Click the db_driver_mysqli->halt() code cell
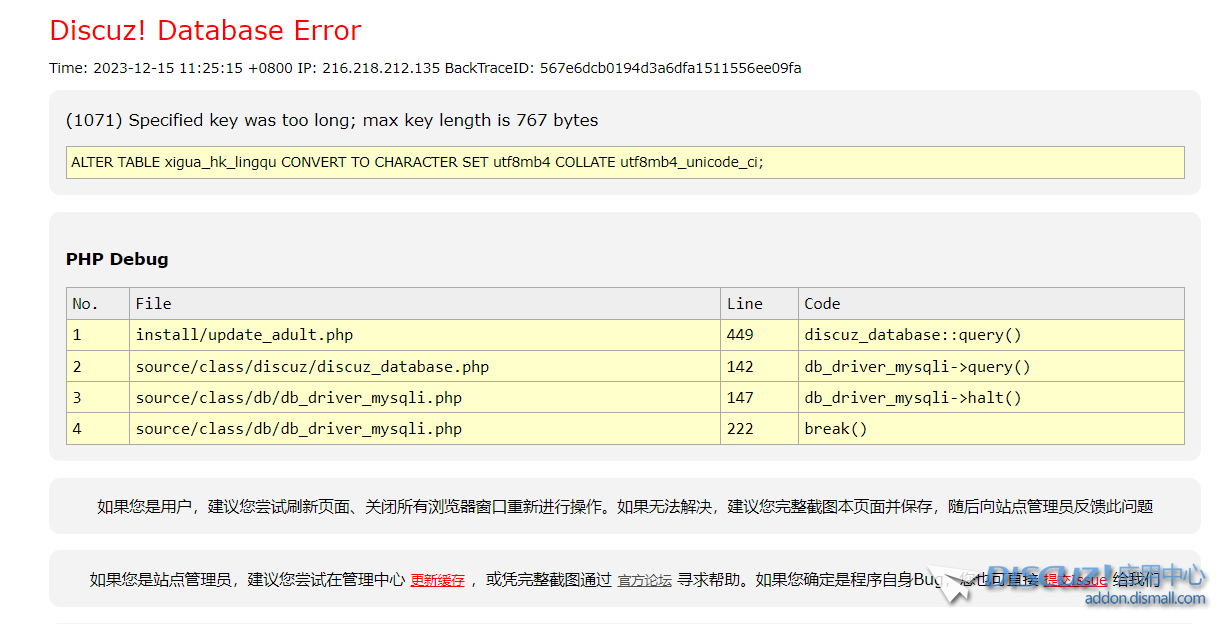Image resolution: width=1224 pixels, height=624 pixels. [913, 398]
